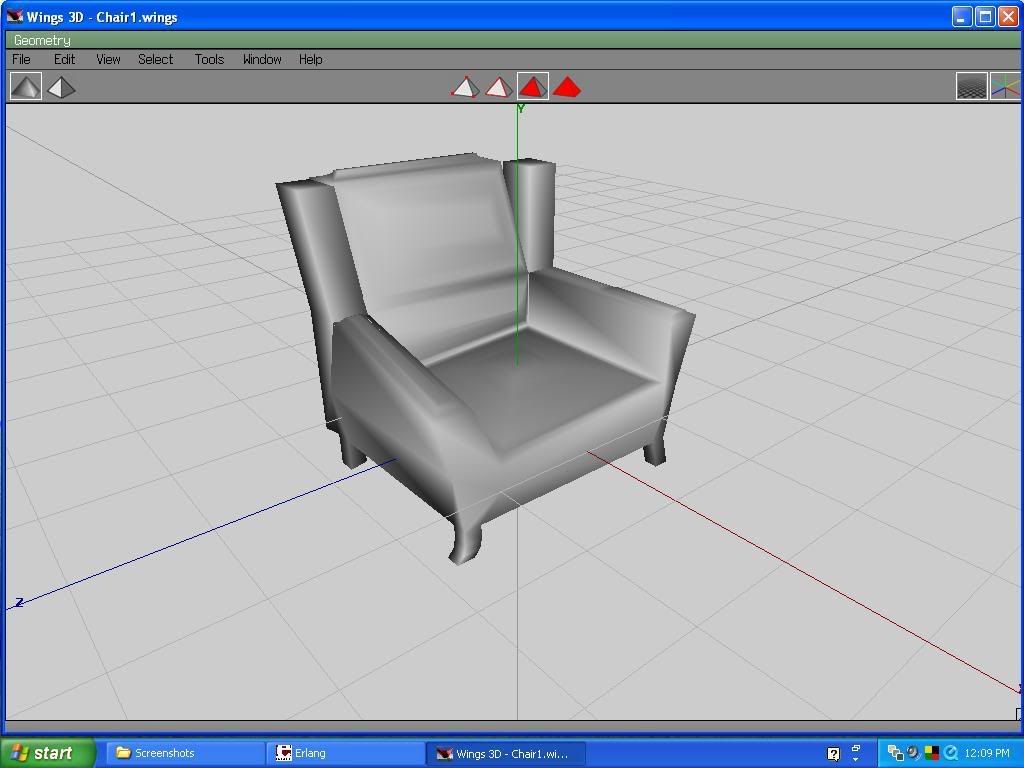
Task: Switch to the Erlang taskbar window
Action: pos(345,753)
